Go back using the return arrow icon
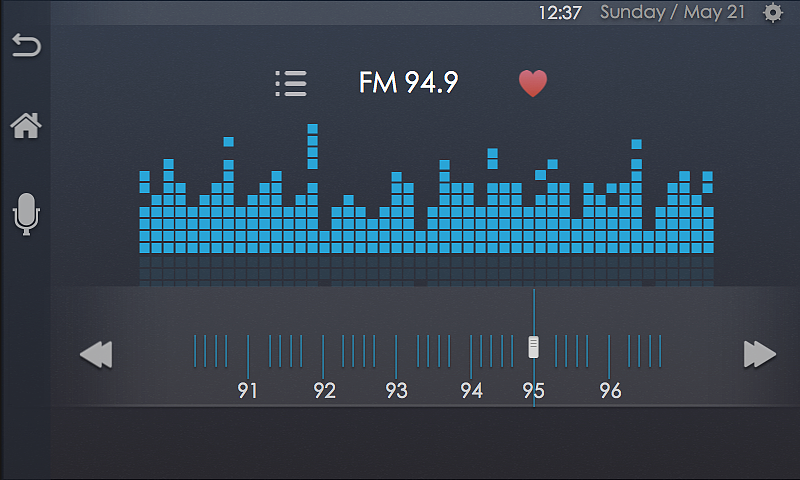The width and height of the screenshot is (800, 480). 27,45
